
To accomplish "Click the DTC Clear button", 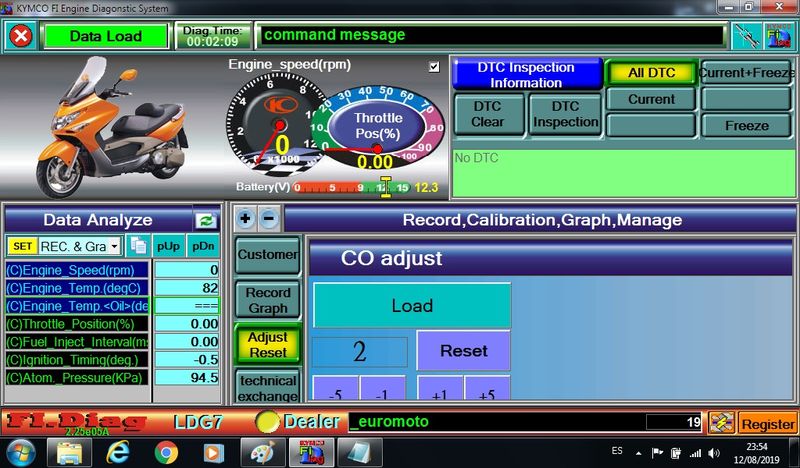I will pos(488,114).
